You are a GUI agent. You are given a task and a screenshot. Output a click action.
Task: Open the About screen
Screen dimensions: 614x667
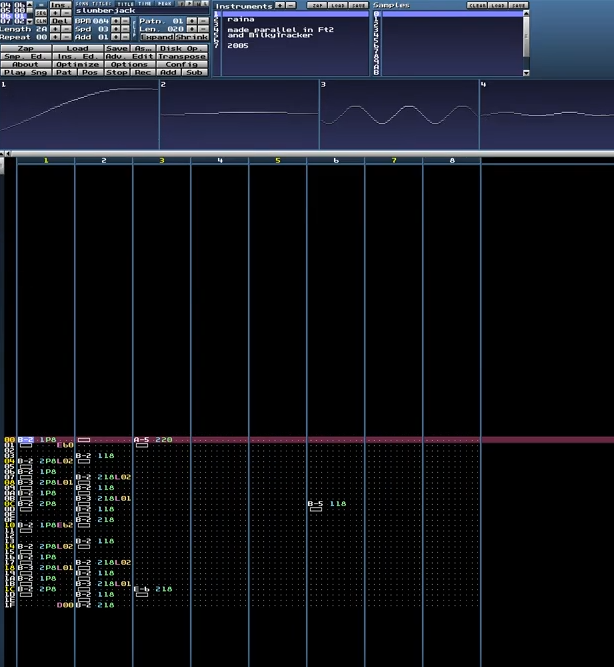pyautogui.click(x=26, y=64)
